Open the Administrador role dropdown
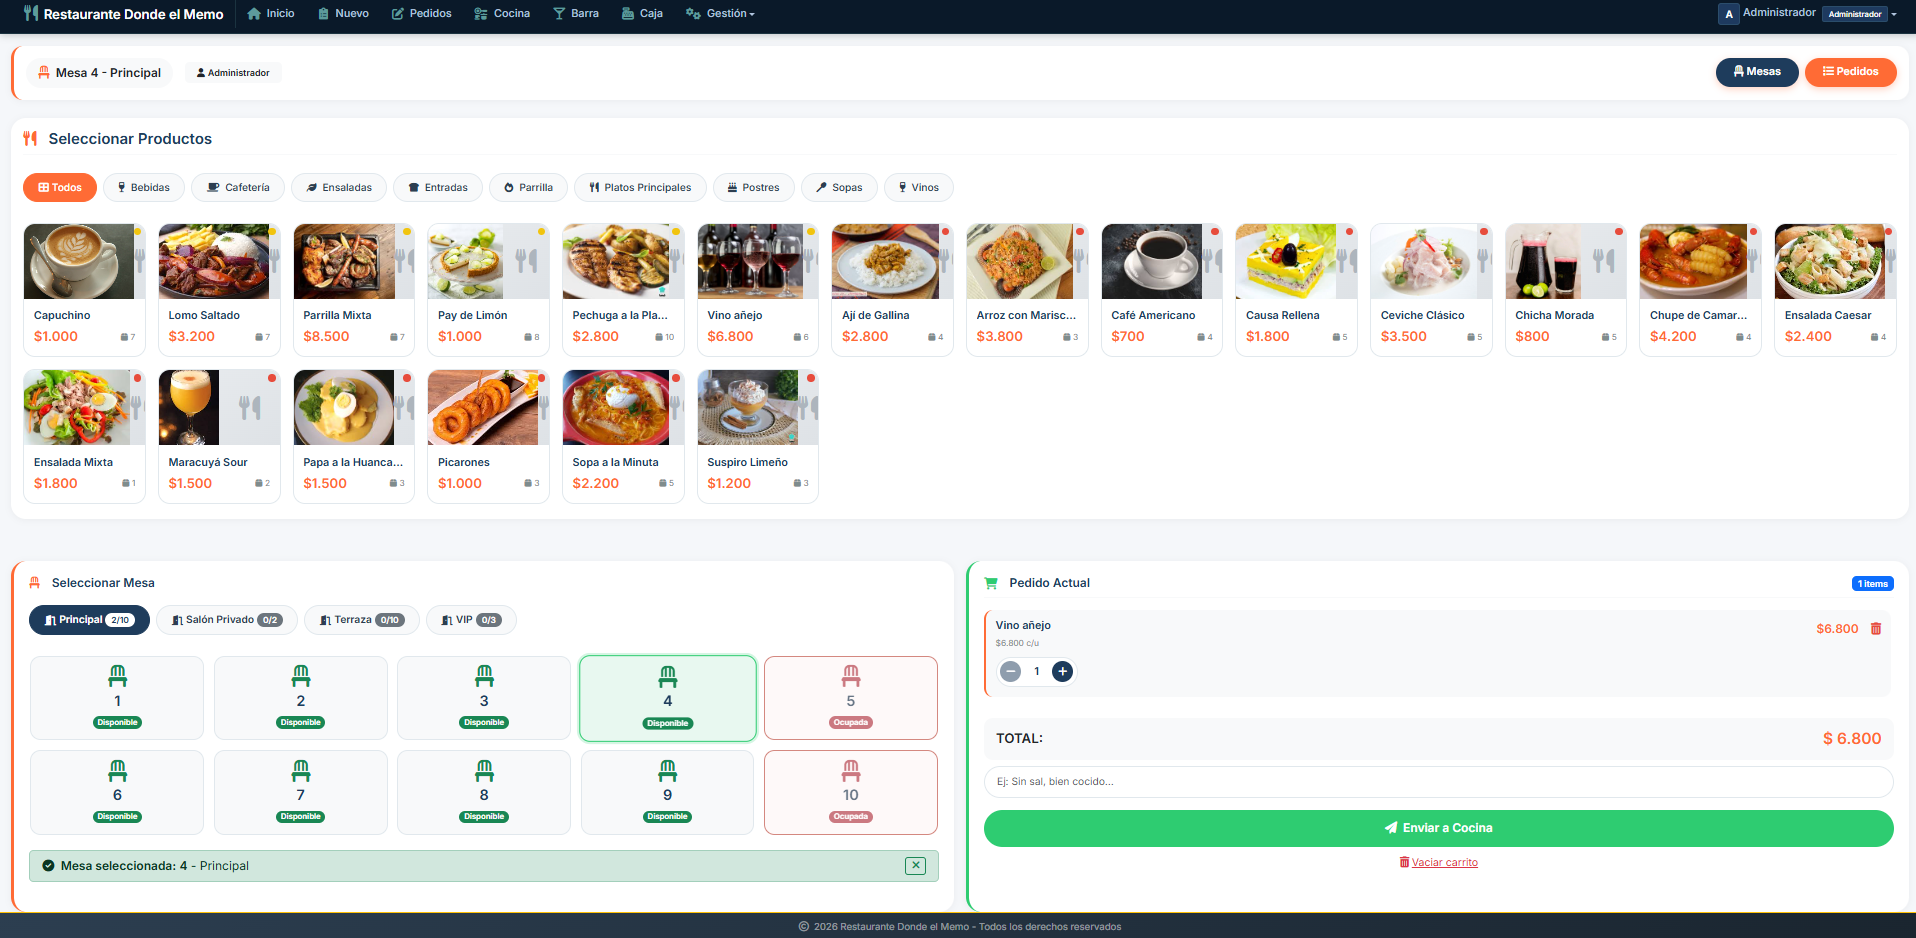Screen dimensions: 1916x938 point(1855,13)
